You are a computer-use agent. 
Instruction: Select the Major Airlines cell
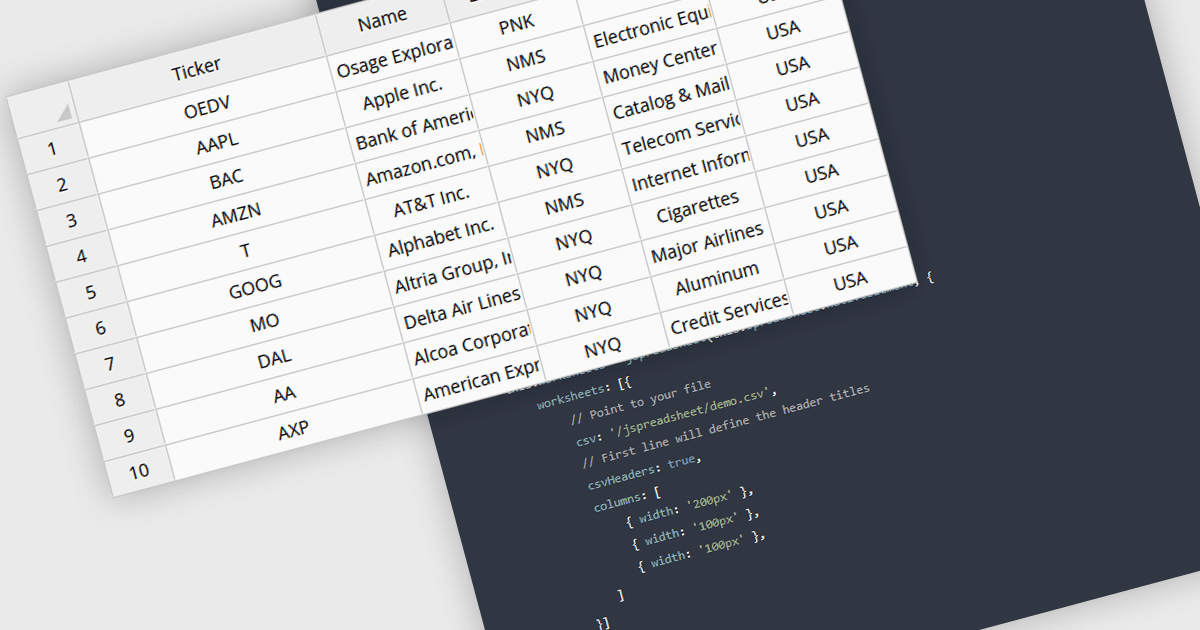pyautogui.click(x=707, y=244)
